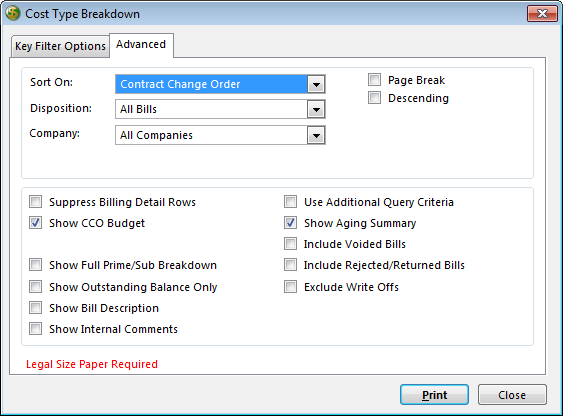Viewport: 563px width, 416px height.
Task: Turn on Use Additional Query Criteria
Action: coord(290,202)
